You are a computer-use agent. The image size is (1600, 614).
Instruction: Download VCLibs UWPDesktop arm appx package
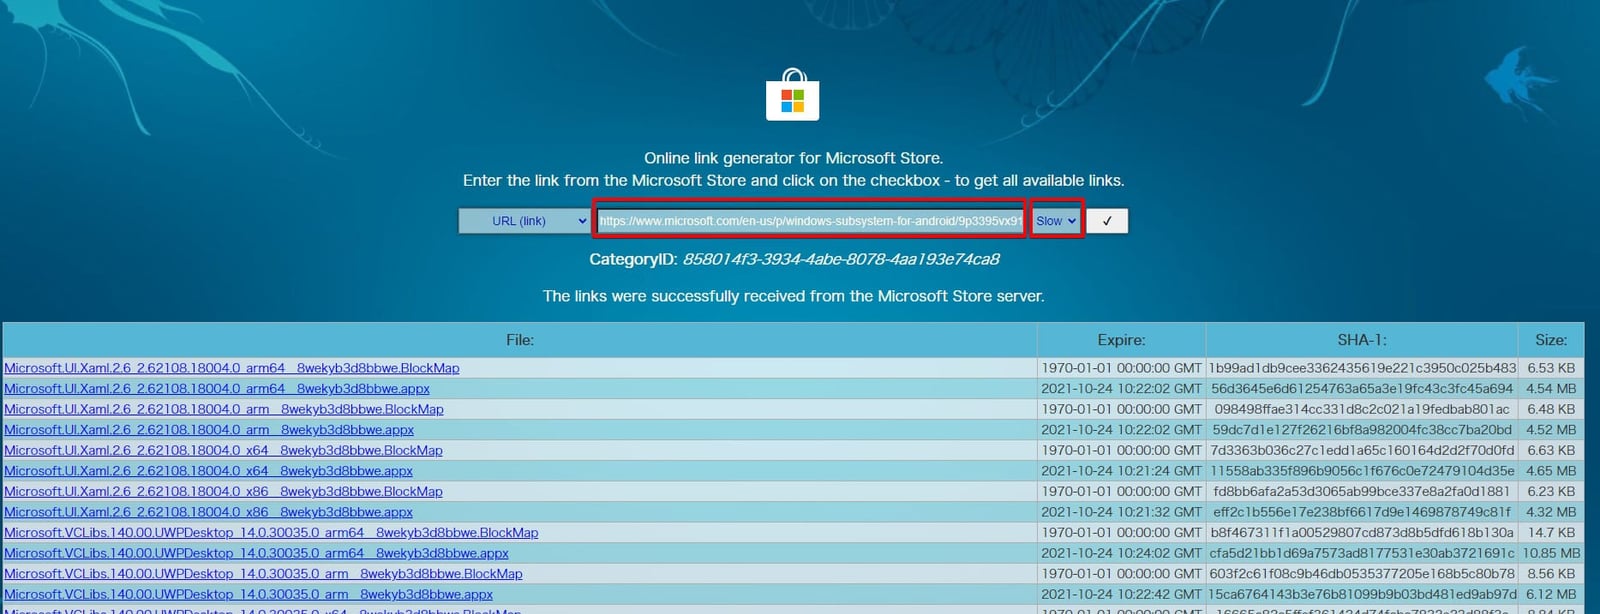[248, 594]
